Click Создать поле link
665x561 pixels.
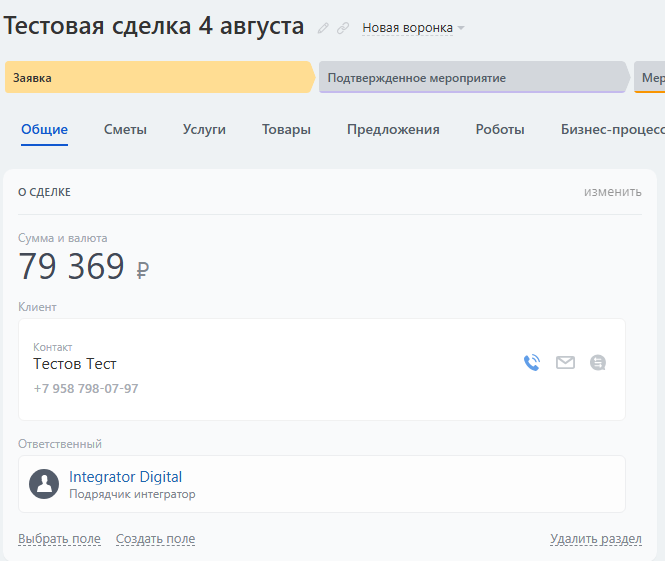click(x=155, y=539)
